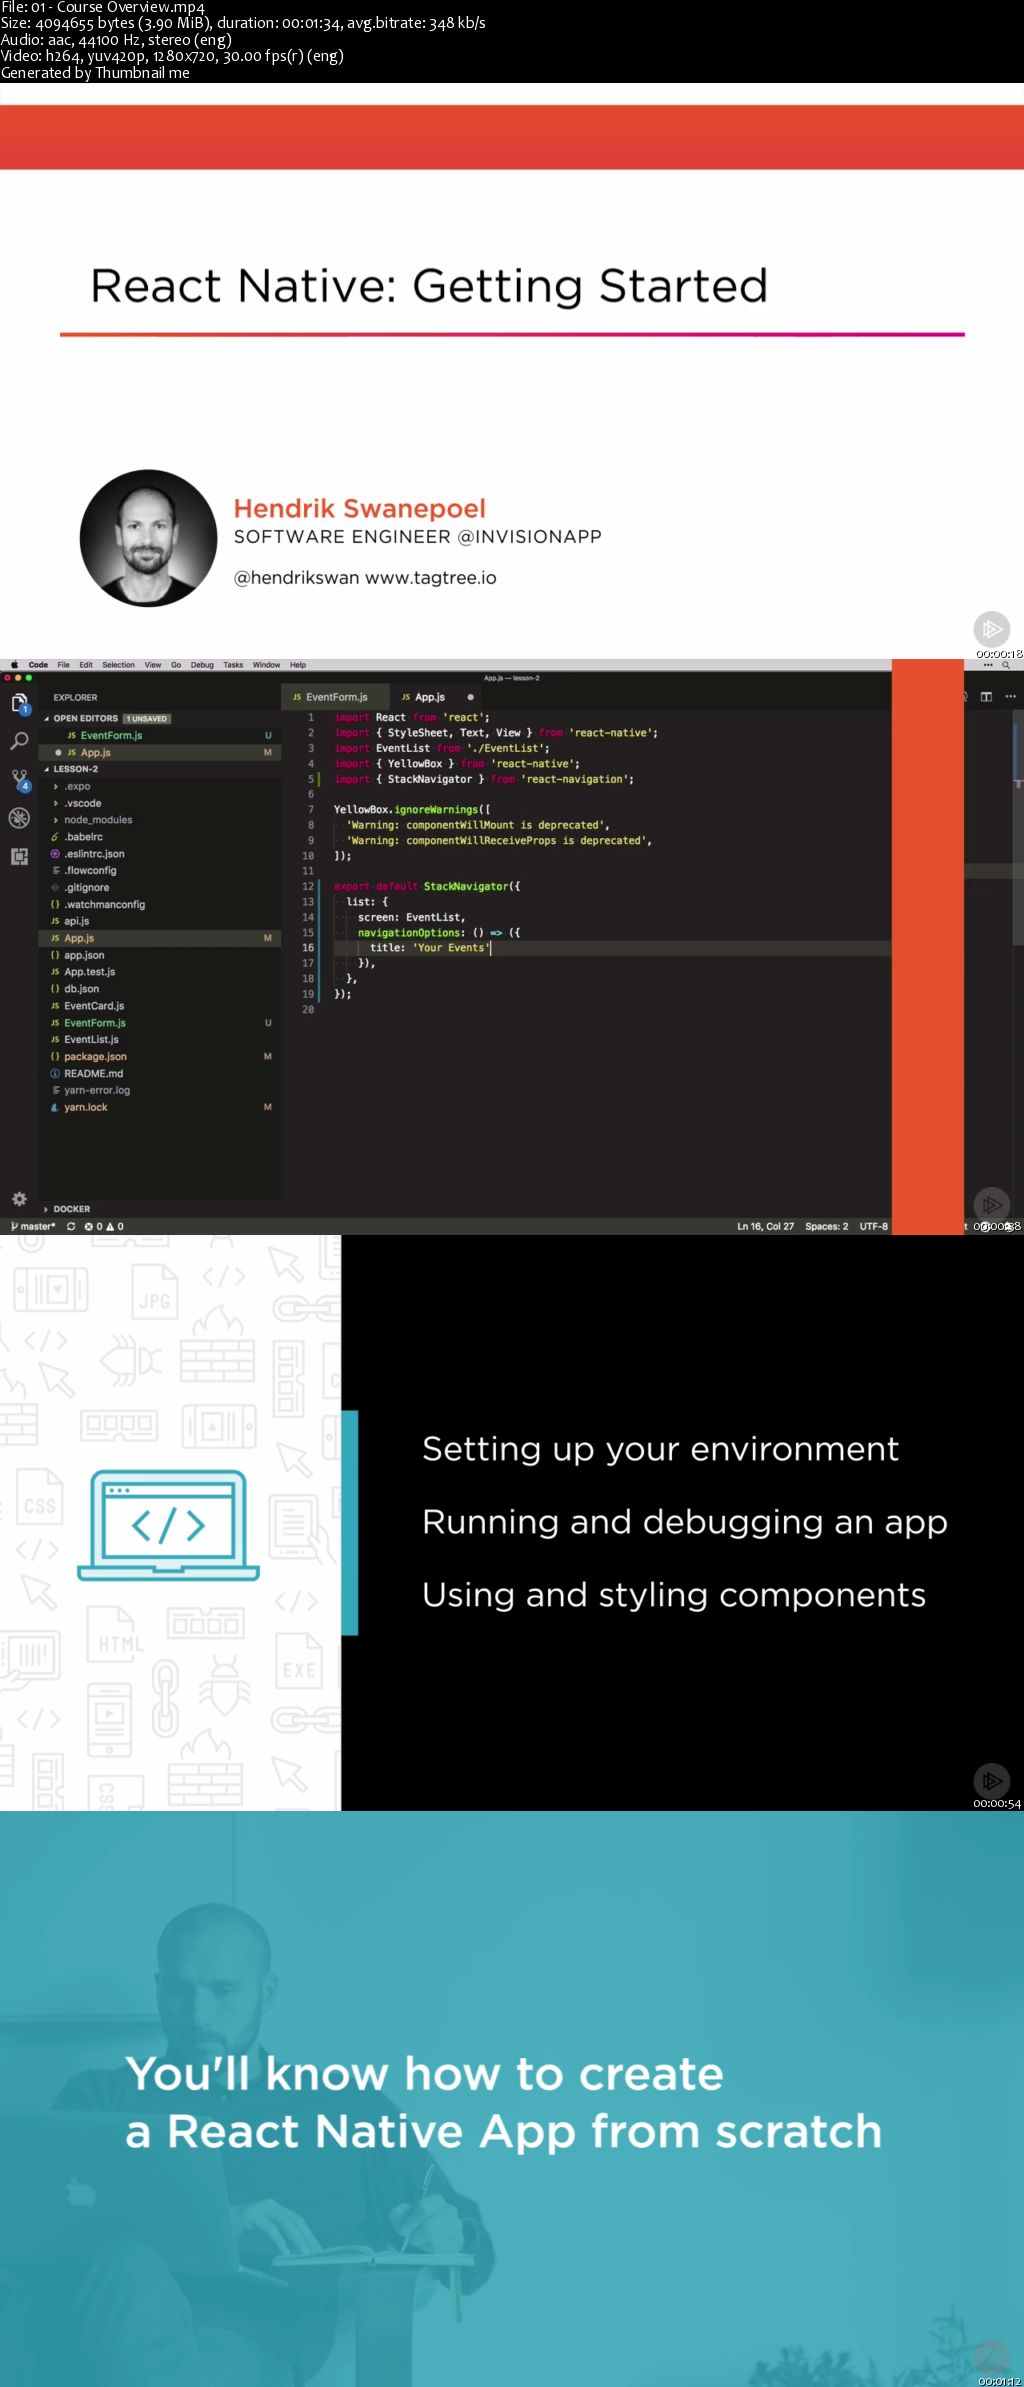Open App.js in the LESSON-2 tree
The height and width of the screenshot is (2387, 1024).
160,938
